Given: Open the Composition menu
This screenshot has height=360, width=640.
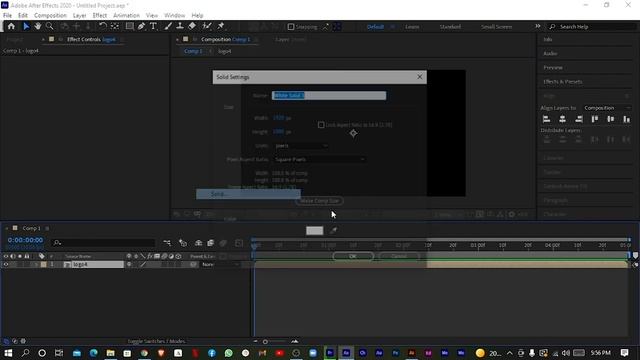Looking at the screenshot, I should click(50, 15).
